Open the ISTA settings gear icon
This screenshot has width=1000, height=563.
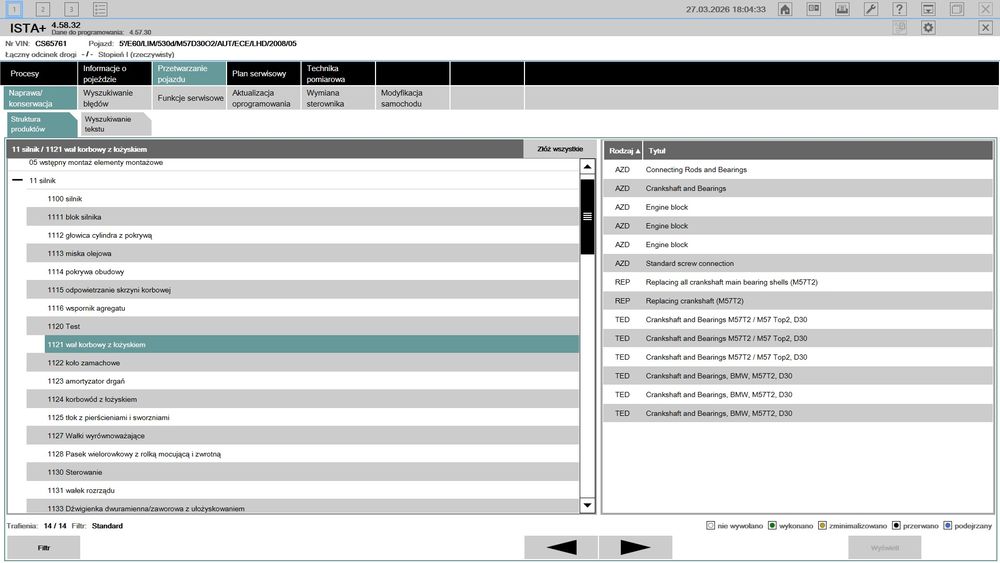tap(928, 27)
